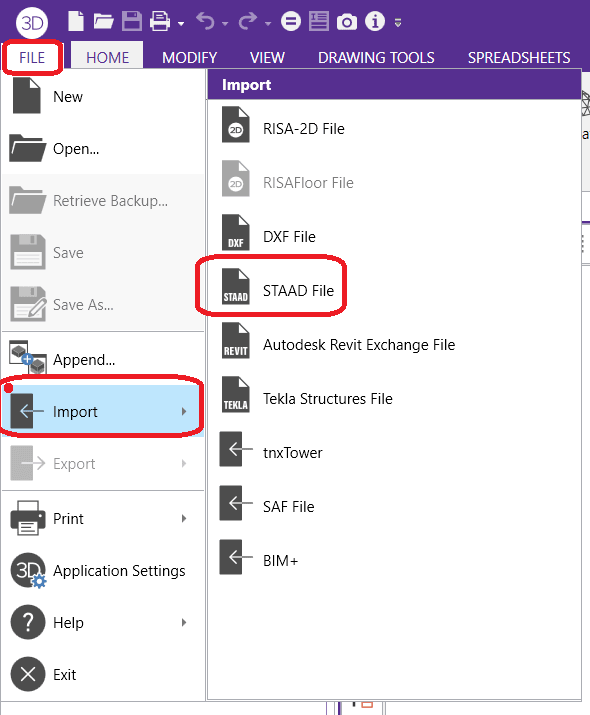Choose BIM+ import option
Screen dimensions: 590x715
394,560
